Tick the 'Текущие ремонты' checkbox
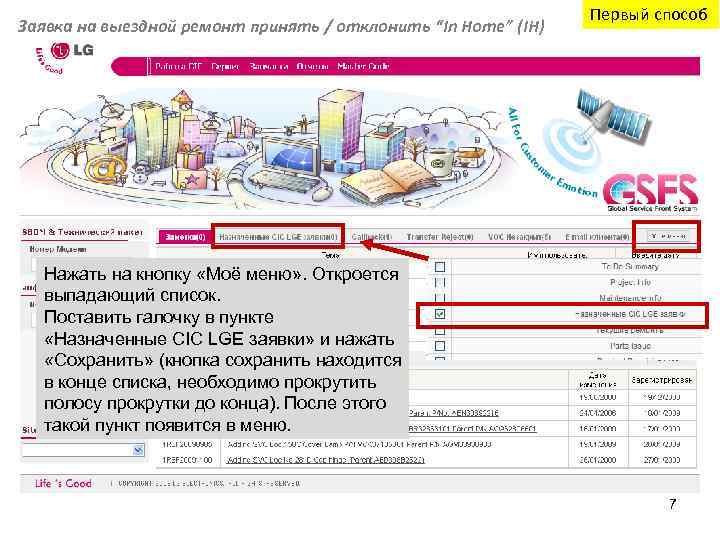Viewport: 720px width, 540px height. [440, 331]
